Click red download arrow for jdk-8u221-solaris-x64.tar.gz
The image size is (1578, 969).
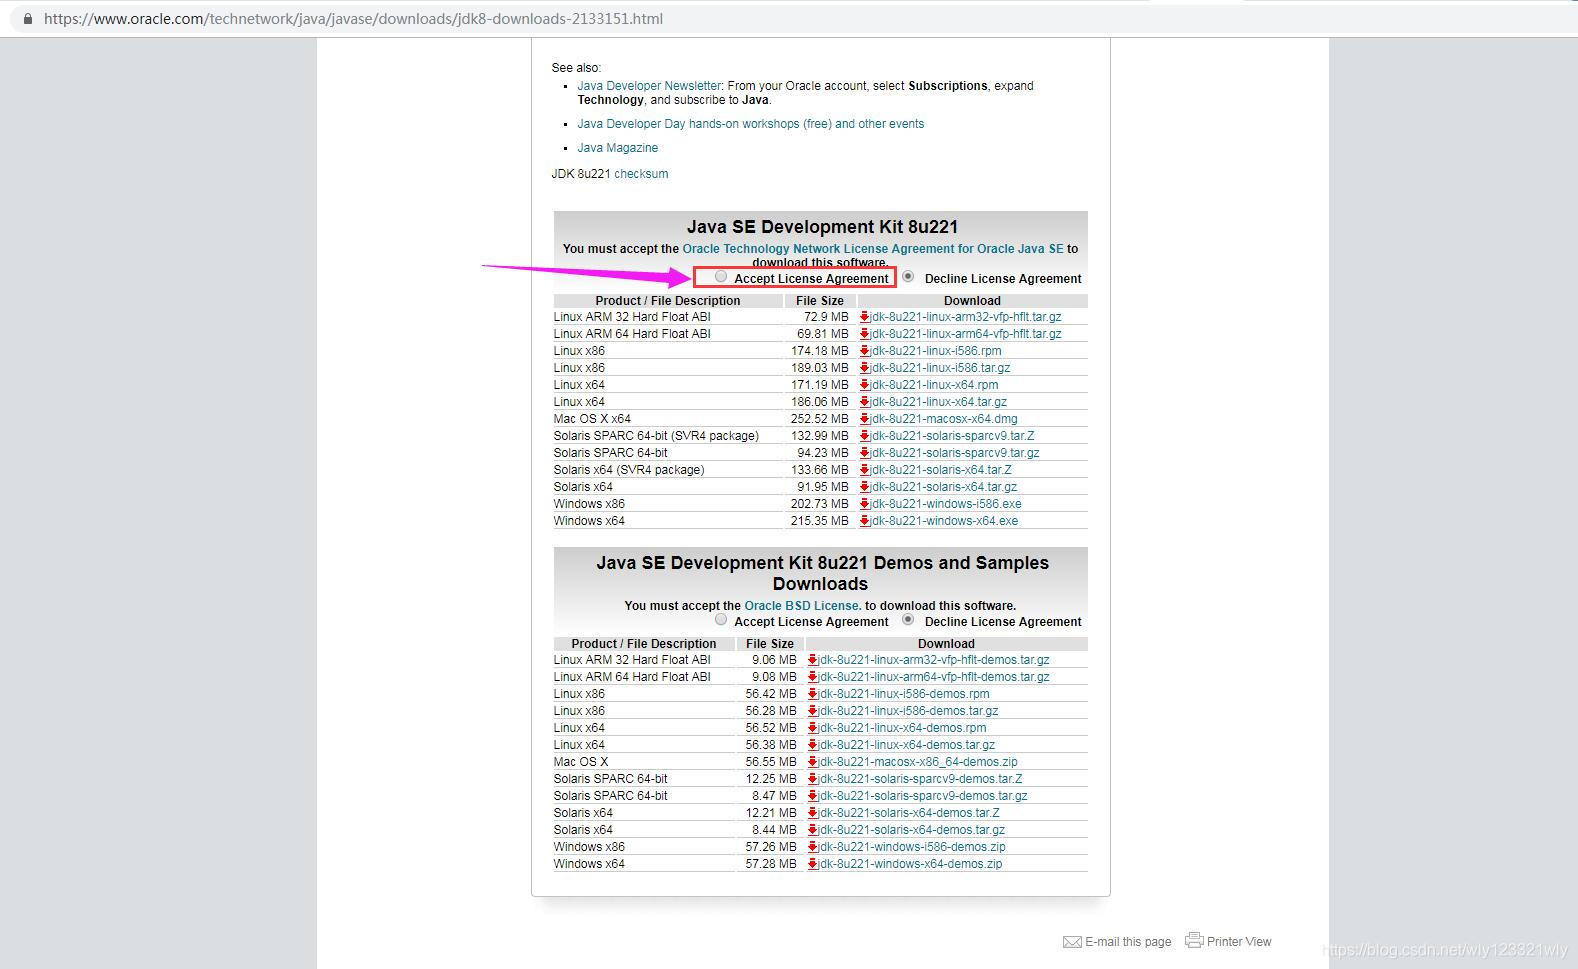865,487
